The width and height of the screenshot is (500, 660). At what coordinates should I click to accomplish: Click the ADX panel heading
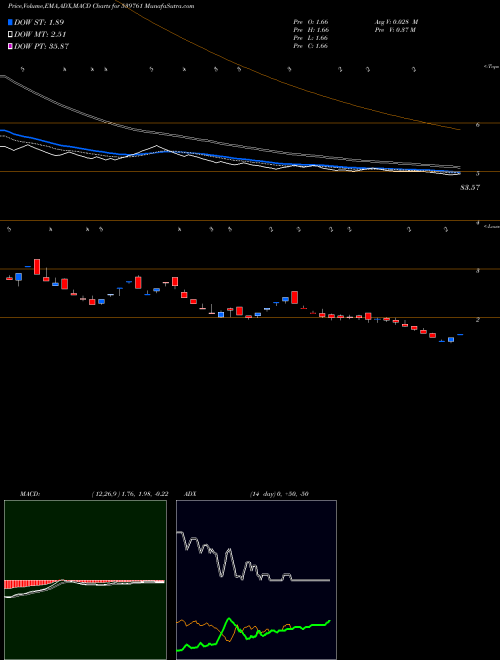coord(190,494)
